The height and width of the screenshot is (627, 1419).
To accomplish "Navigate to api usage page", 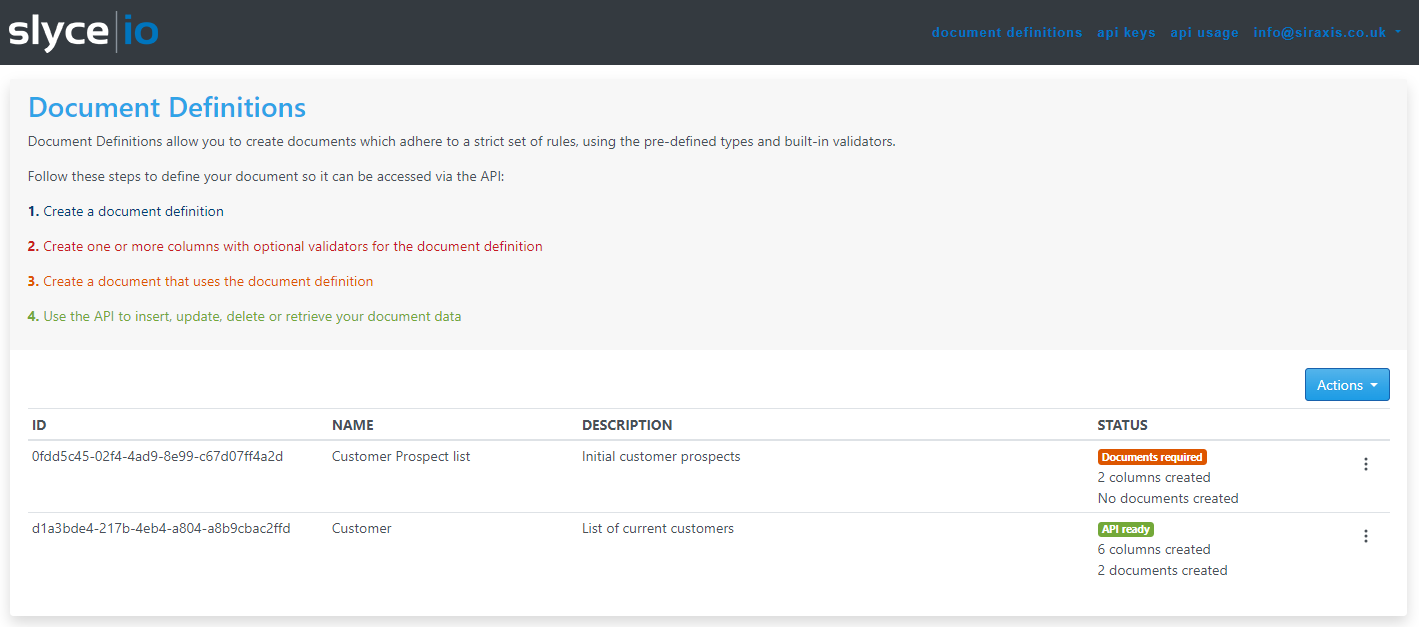I will 1204,32.
